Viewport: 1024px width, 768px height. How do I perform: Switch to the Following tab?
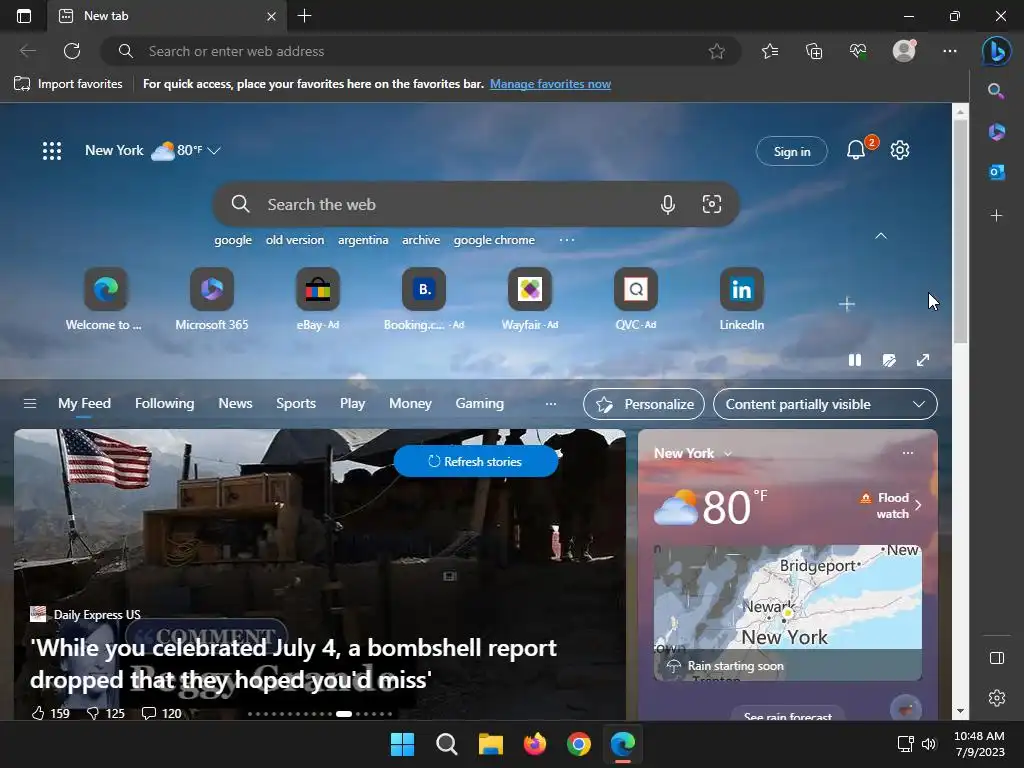(165, 404)
